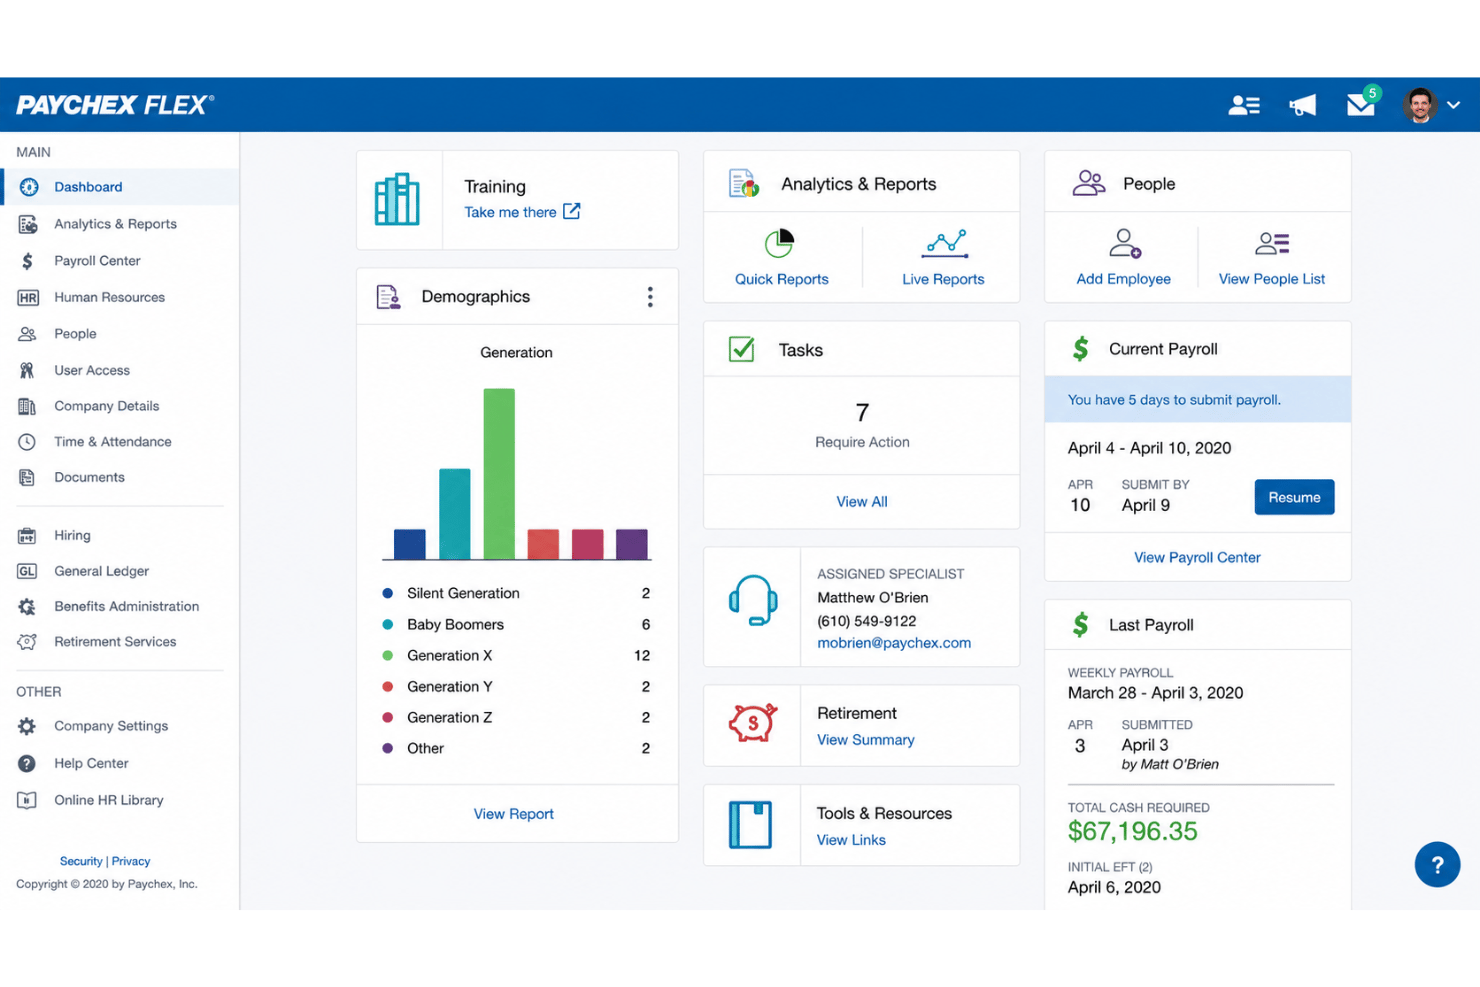Click the Documents sidebar icon
The image size is (1480, 987).
pos(27,478)
